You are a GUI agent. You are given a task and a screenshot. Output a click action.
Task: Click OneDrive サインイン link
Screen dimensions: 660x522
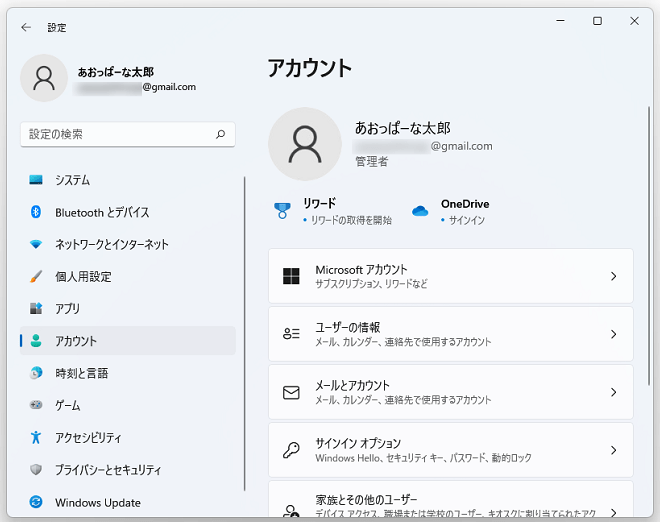(x=466, y=220)
